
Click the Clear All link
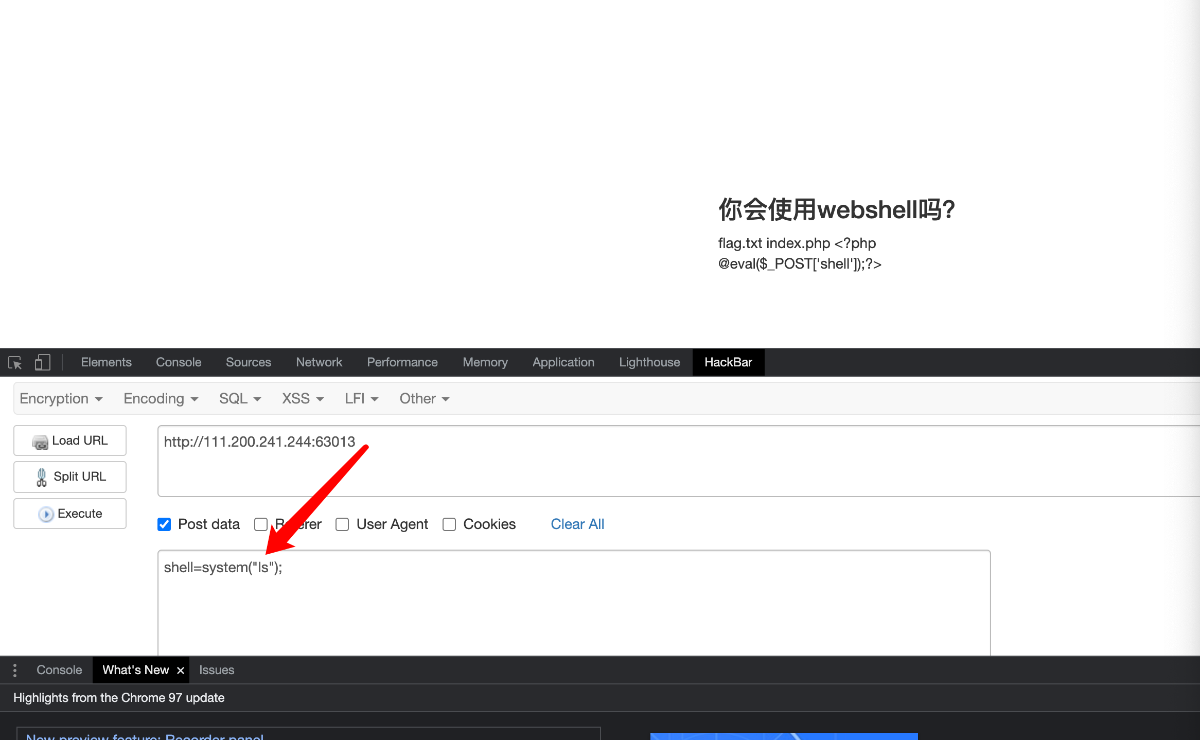point(578,524)
